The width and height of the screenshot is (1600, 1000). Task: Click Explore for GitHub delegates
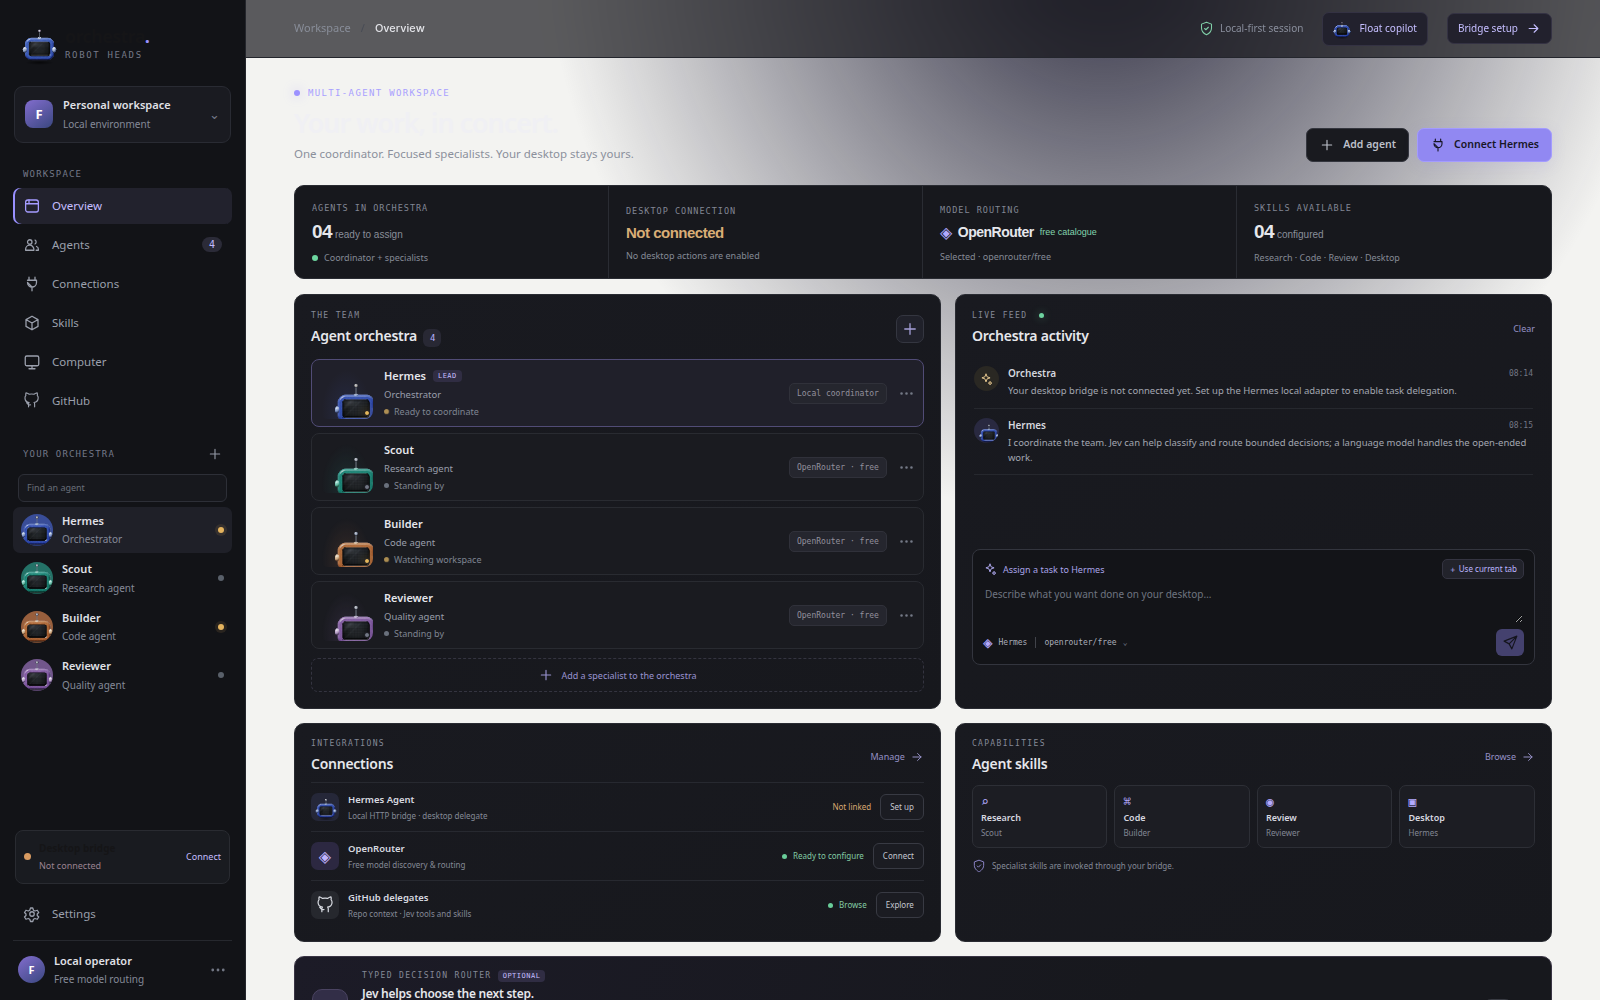(x=900, y=905)
